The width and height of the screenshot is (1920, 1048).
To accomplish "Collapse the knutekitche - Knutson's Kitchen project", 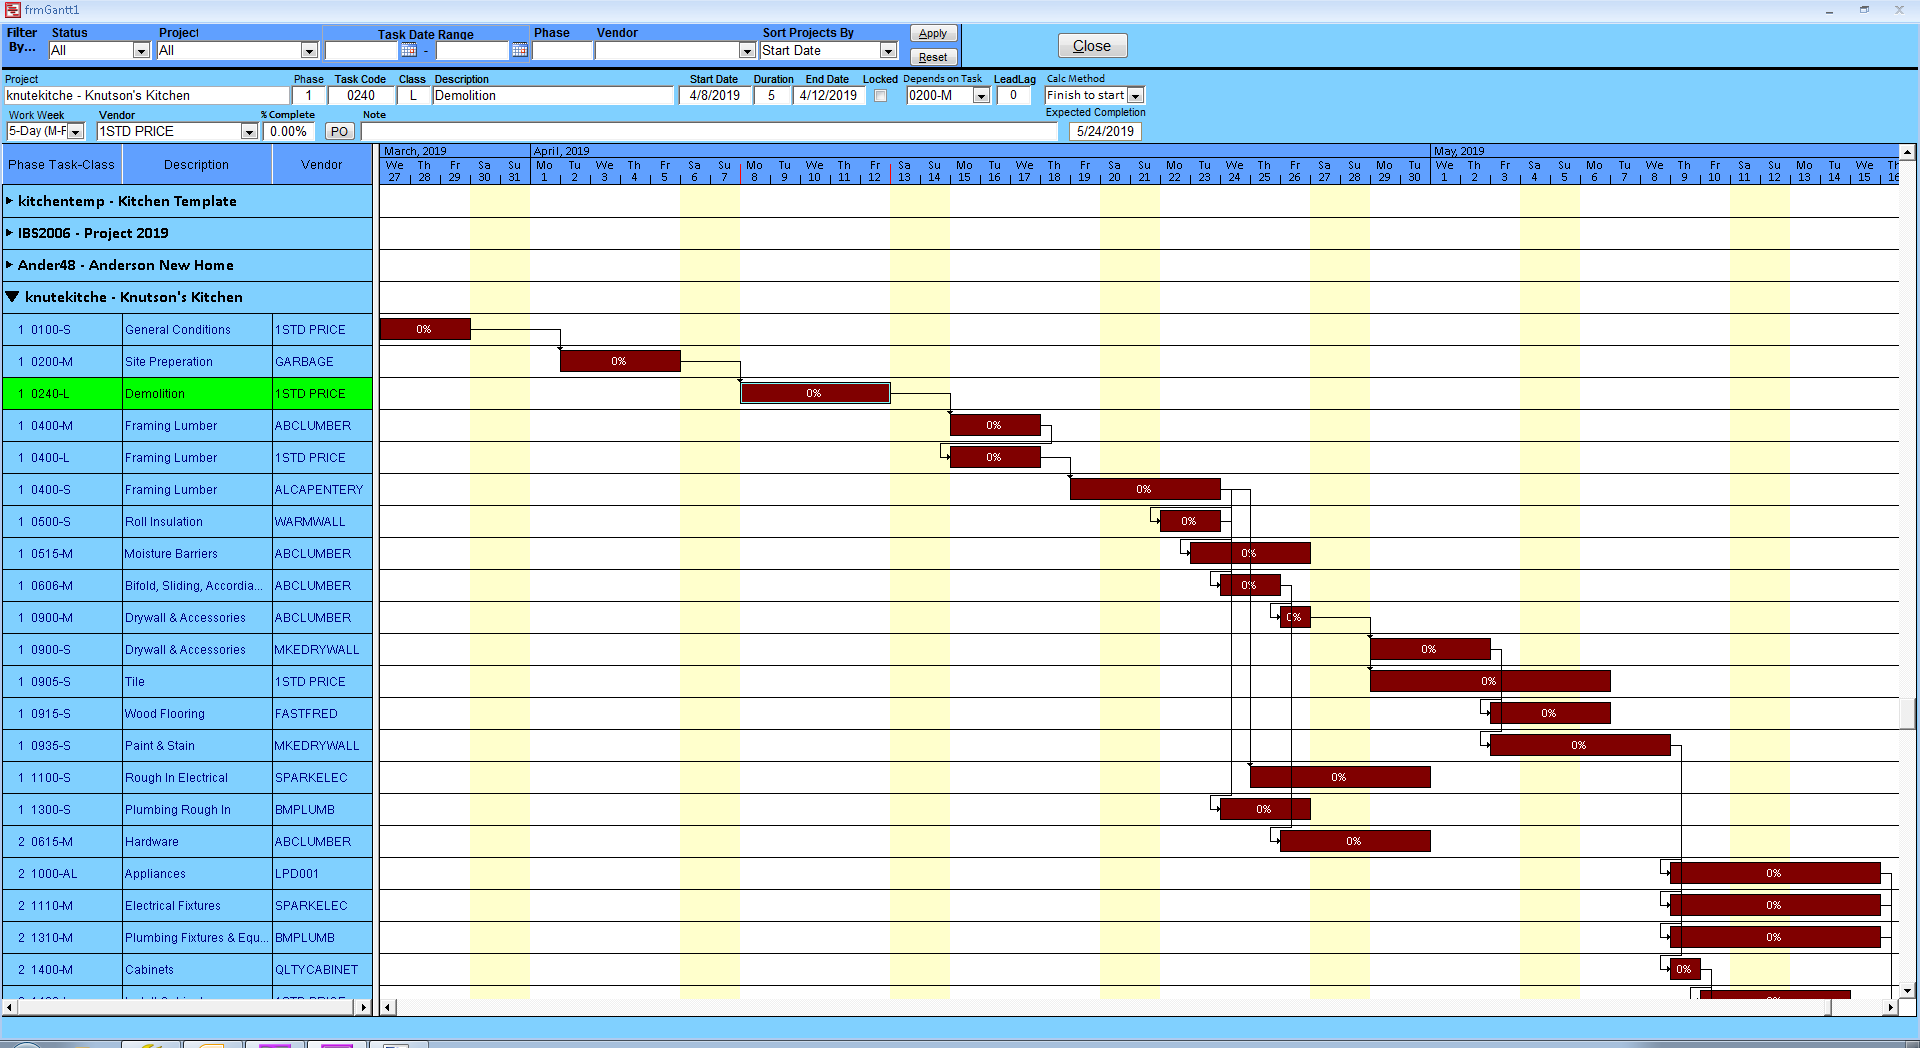I will tap(12, 297).
